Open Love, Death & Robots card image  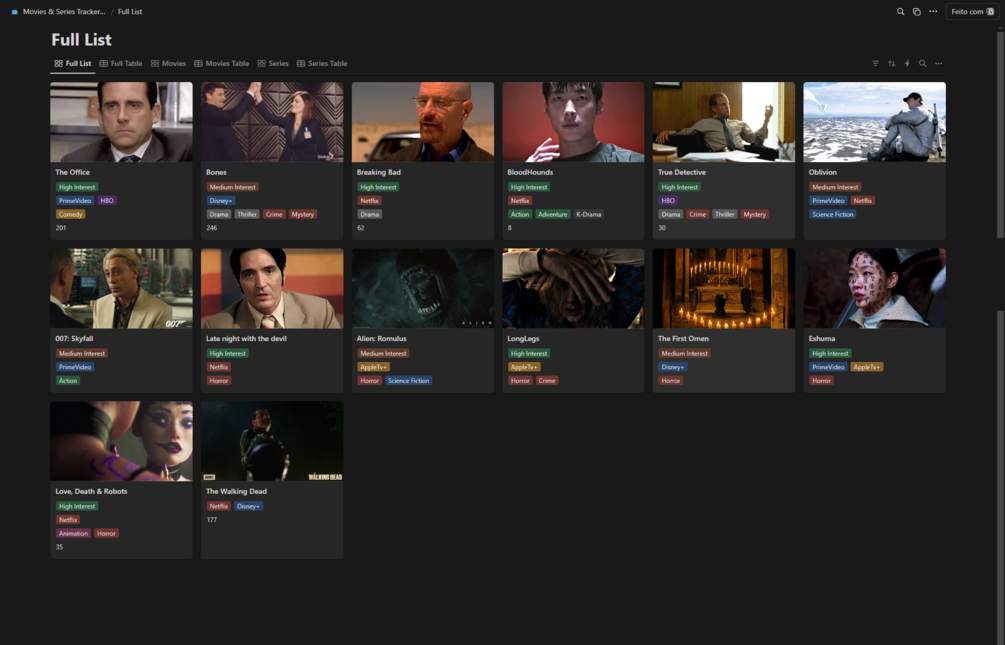(121, 441)
